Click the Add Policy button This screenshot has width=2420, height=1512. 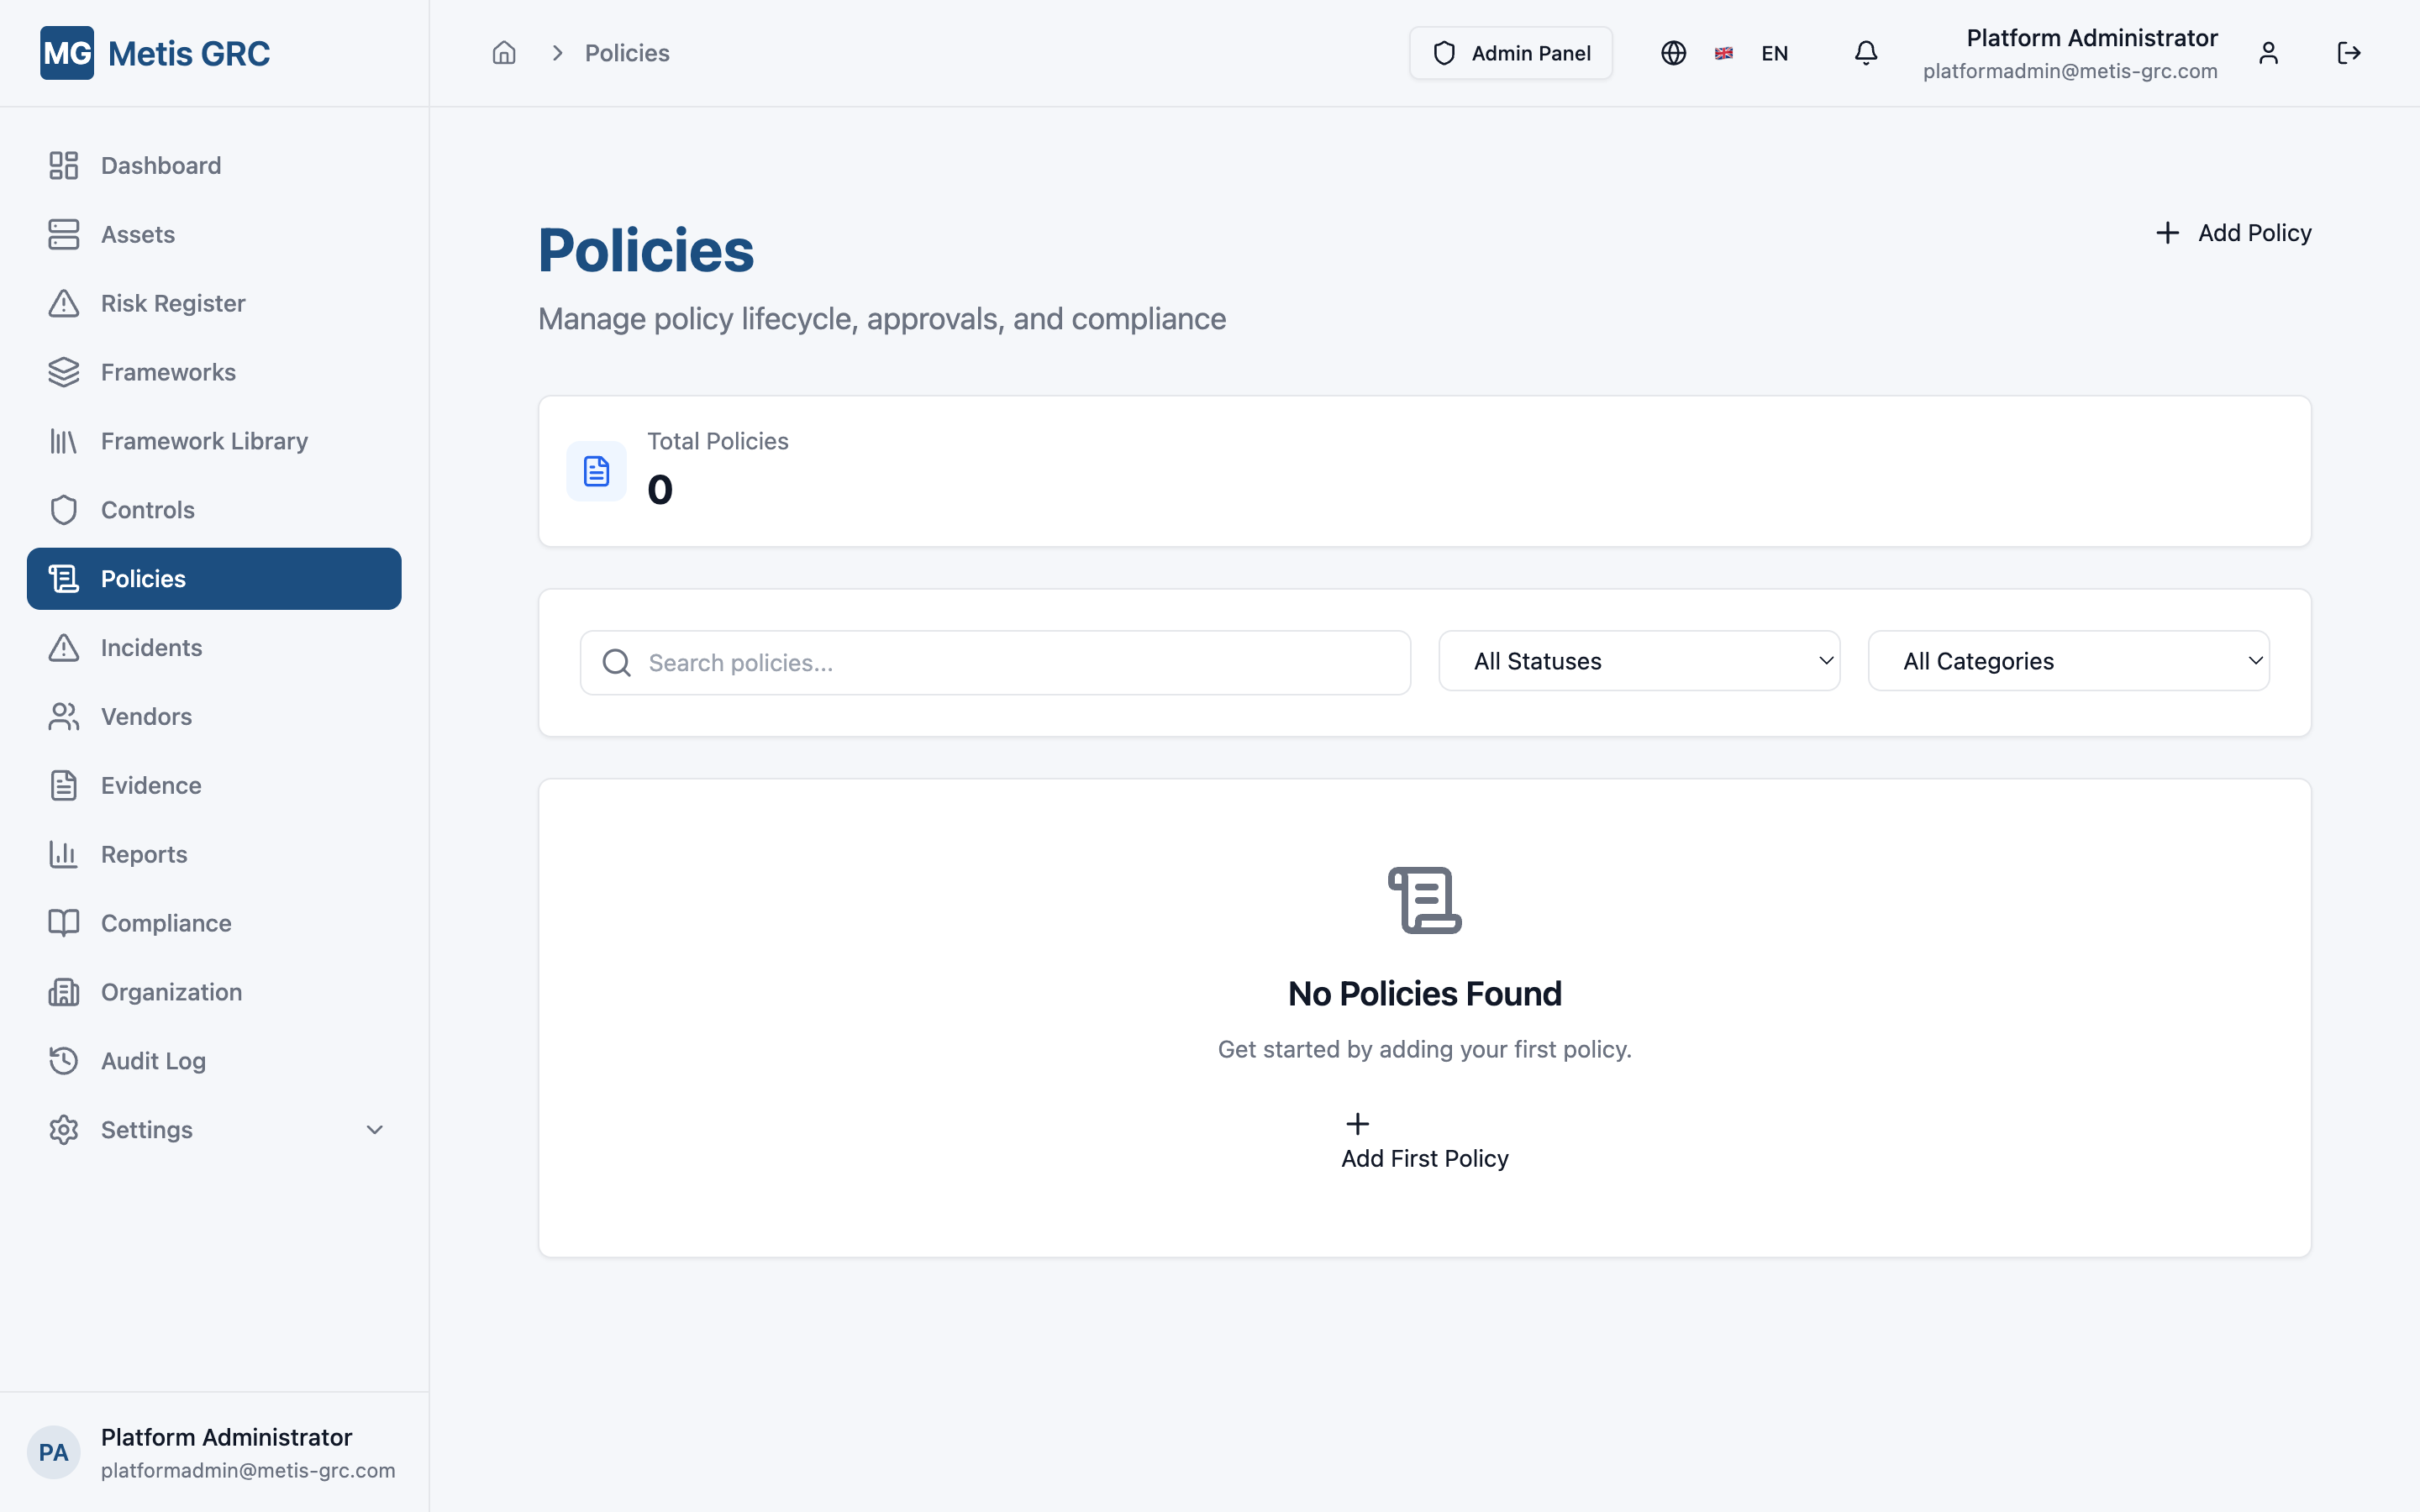click(x=2233, y=232)
